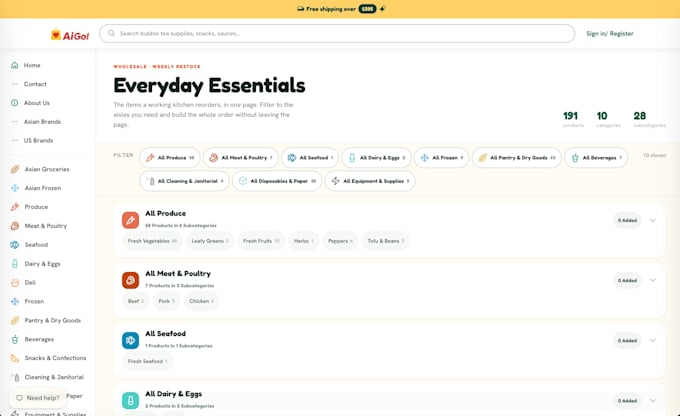Screen dimensions: 680x416
Task: Open Asian Brands in the sidebar
Action: (x=42, y=122)
